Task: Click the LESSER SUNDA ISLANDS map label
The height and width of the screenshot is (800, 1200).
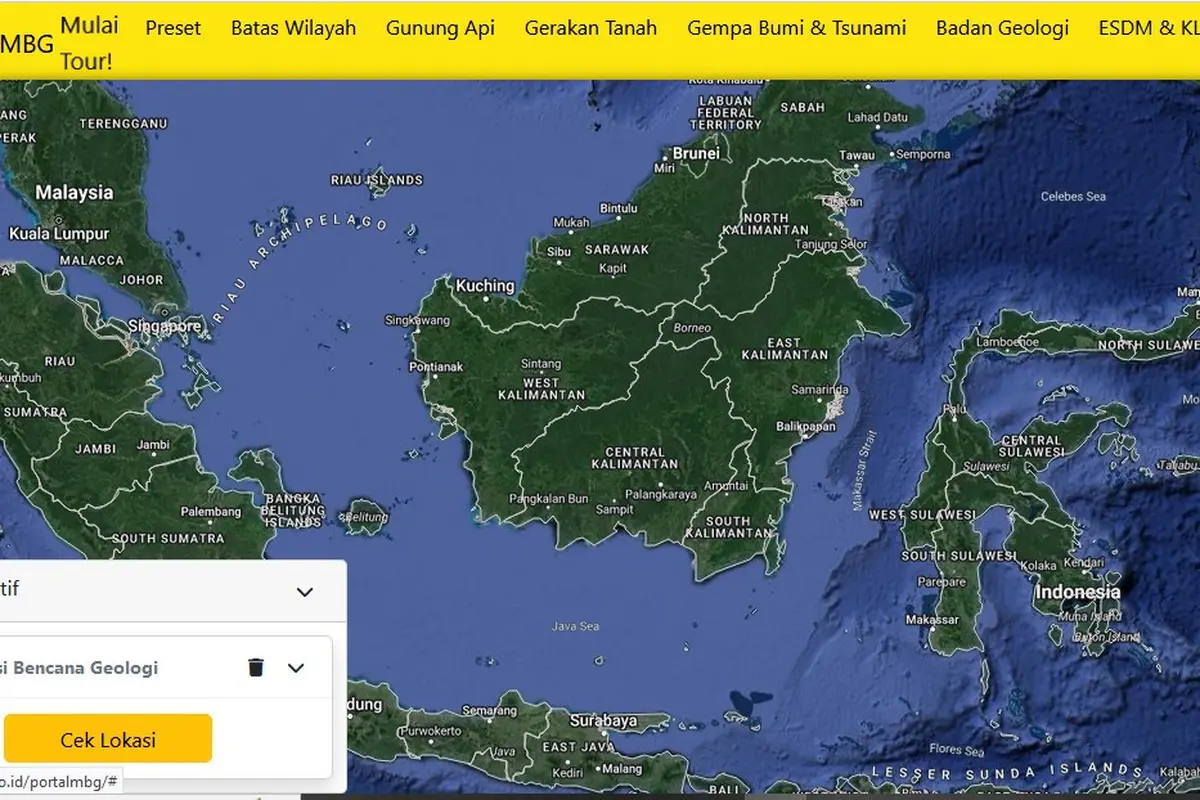Action: (1007, 772)
